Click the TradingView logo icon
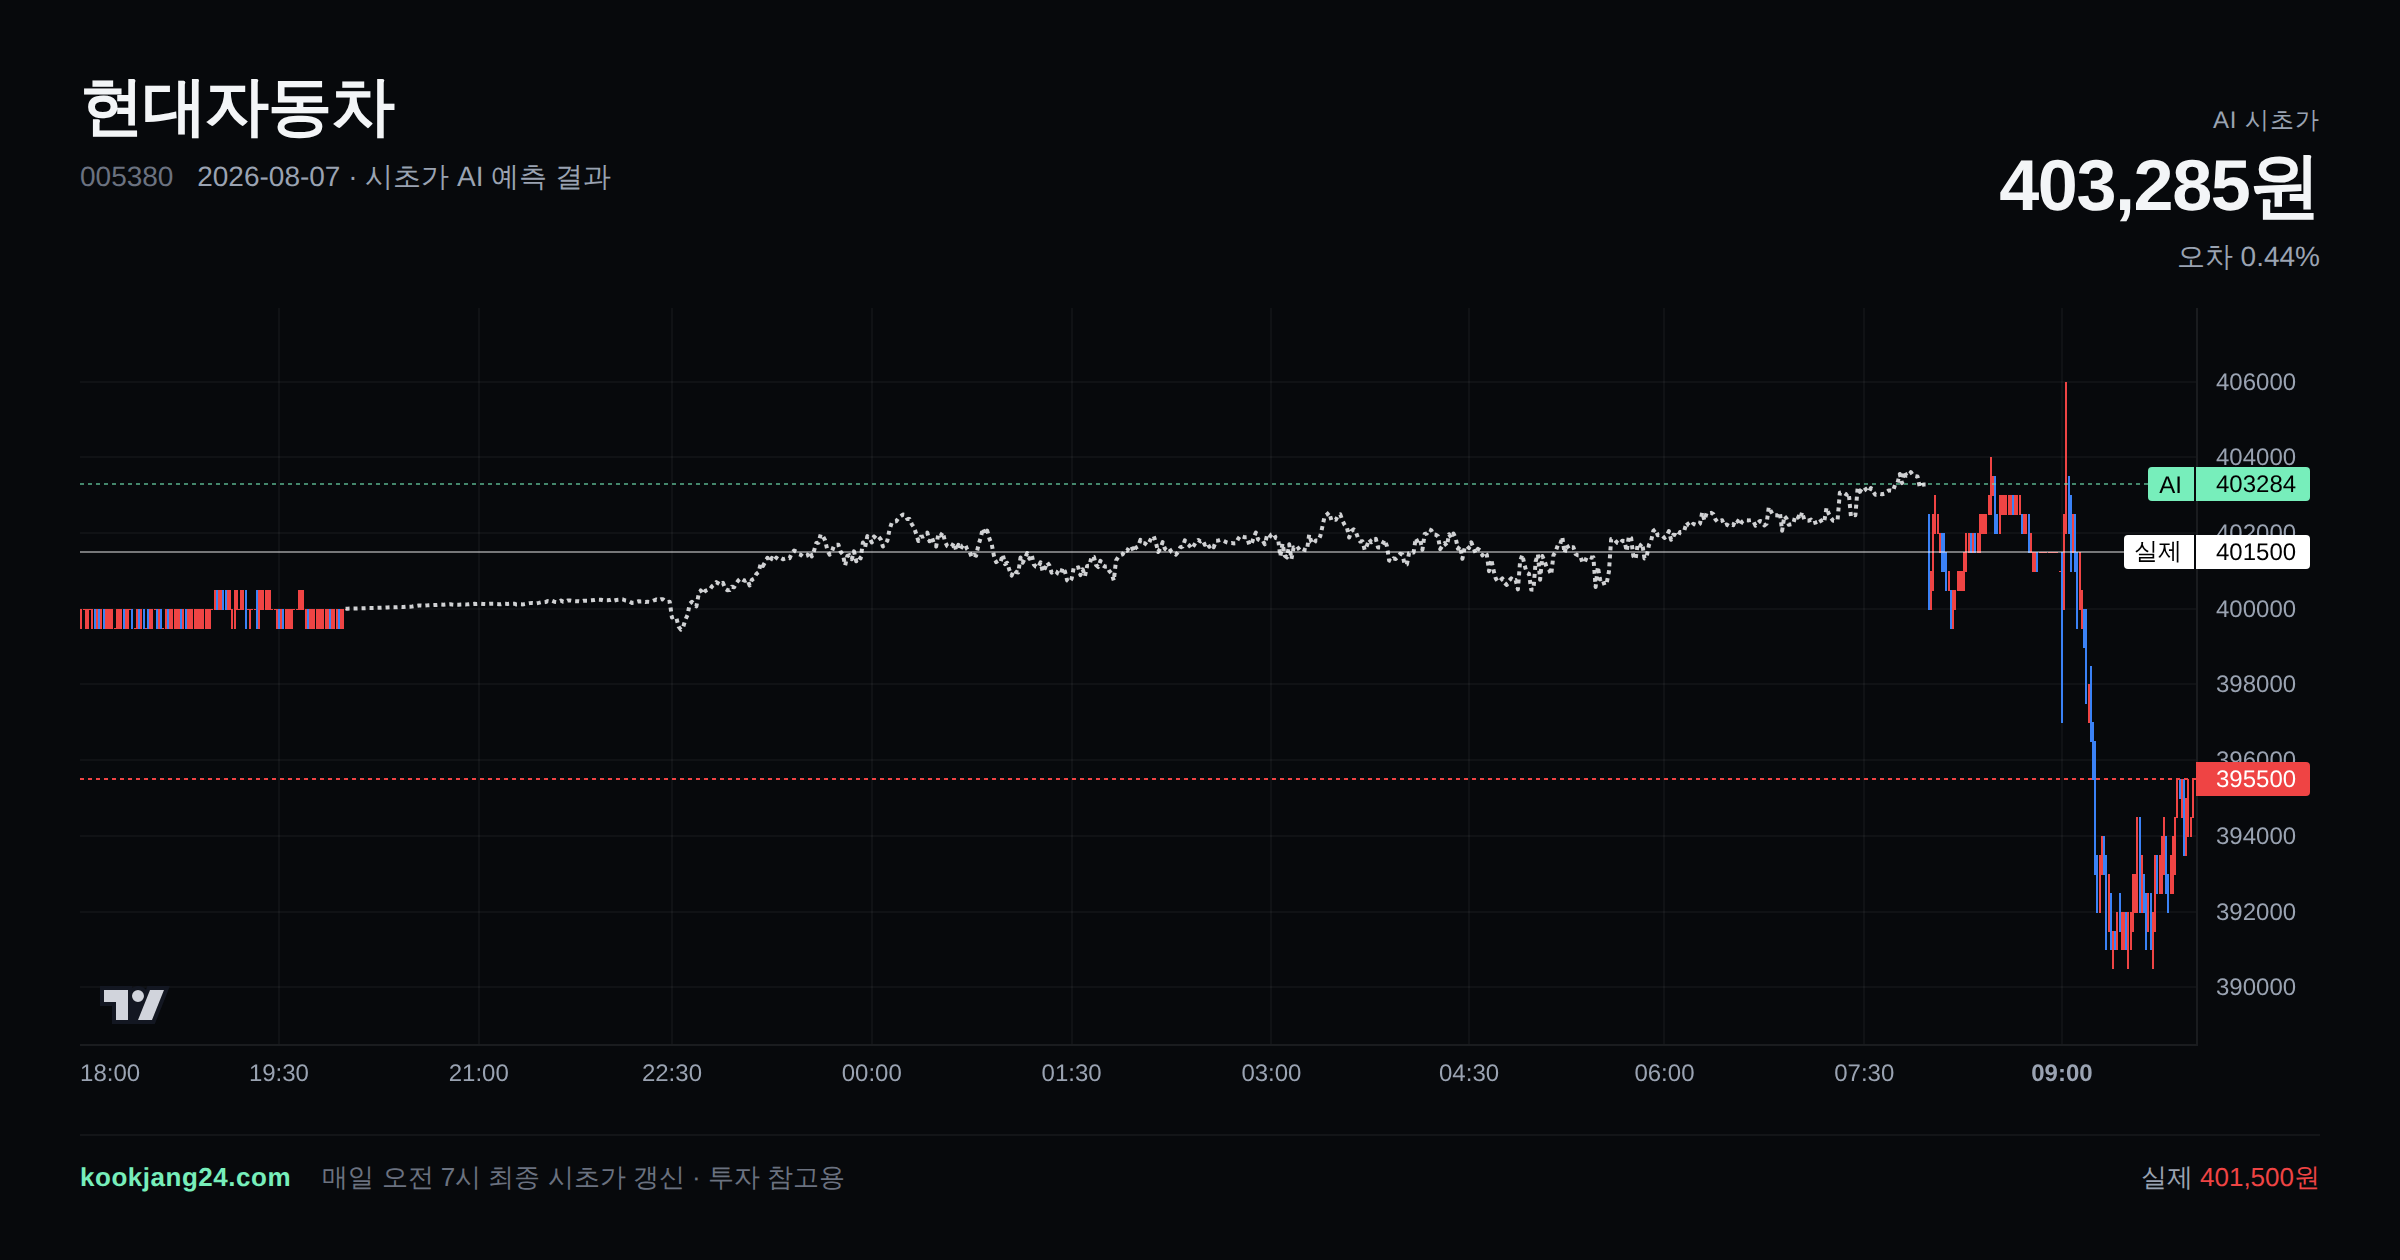The width and height of the screenshot is (2400, 1260). click(134, 1005)
